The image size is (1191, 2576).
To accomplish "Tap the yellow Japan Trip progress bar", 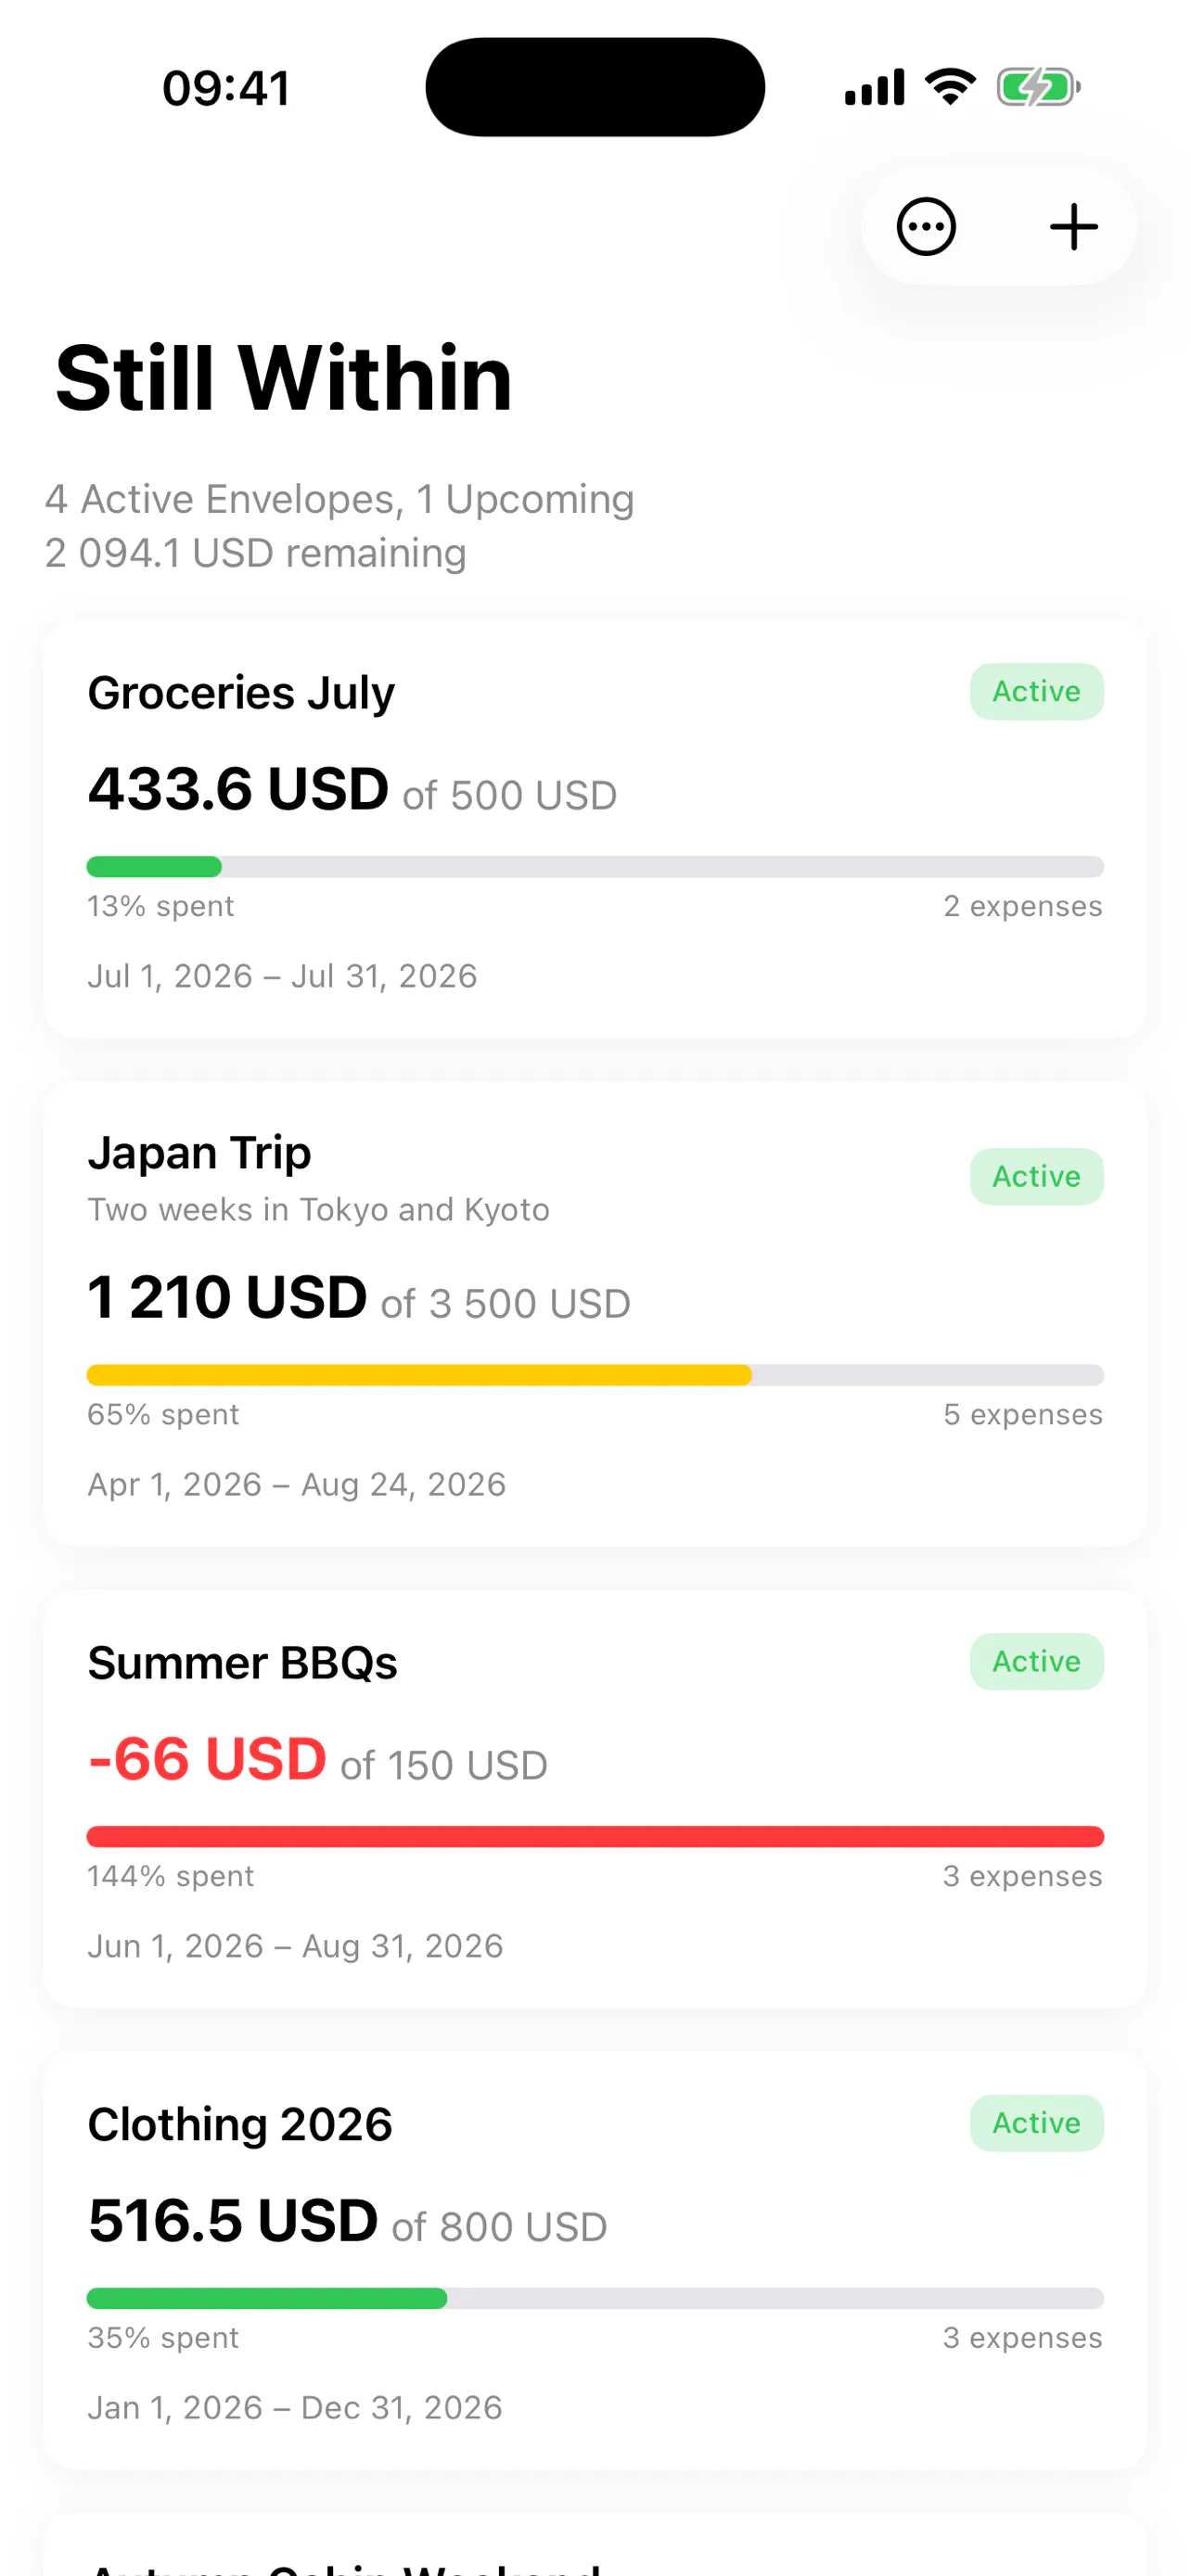I will tap(595, 1375).
